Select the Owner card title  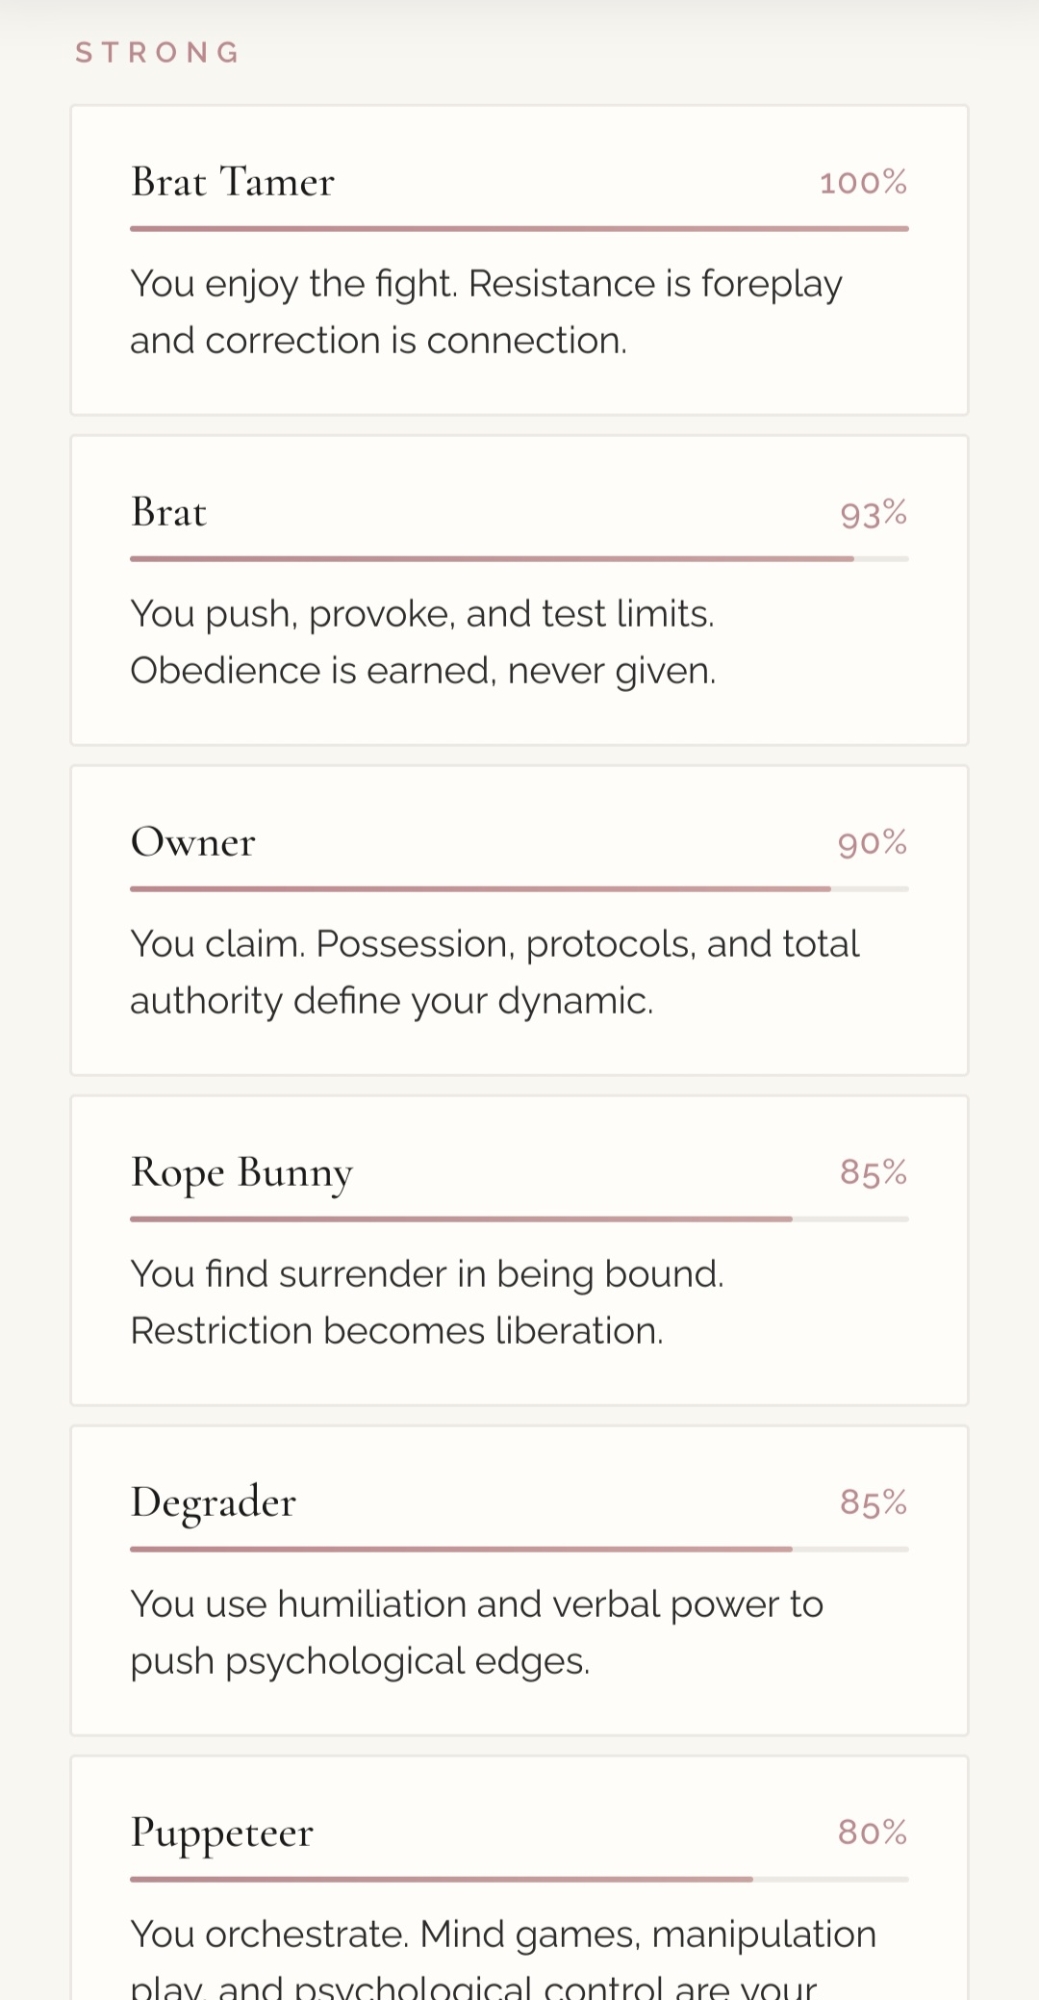tap(193, 842)
